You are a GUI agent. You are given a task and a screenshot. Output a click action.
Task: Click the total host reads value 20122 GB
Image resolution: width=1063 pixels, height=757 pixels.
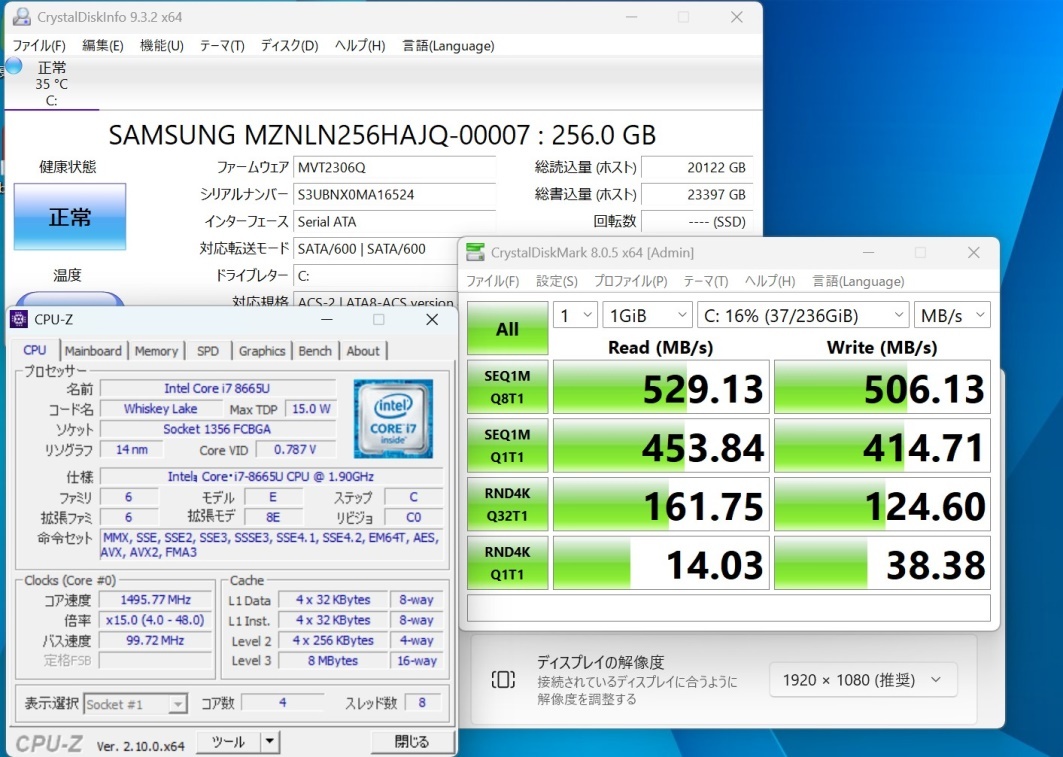pyautogui.click(x=697, y=167)
